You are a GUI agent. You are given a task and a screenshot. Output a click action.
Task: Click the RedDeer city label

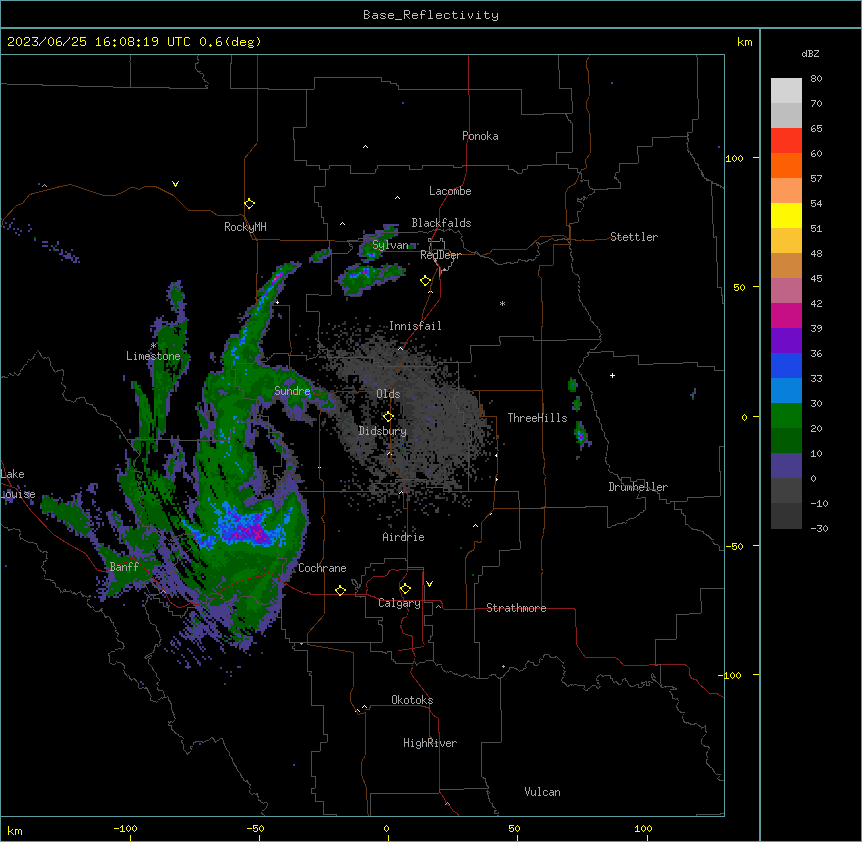(440, 255)
